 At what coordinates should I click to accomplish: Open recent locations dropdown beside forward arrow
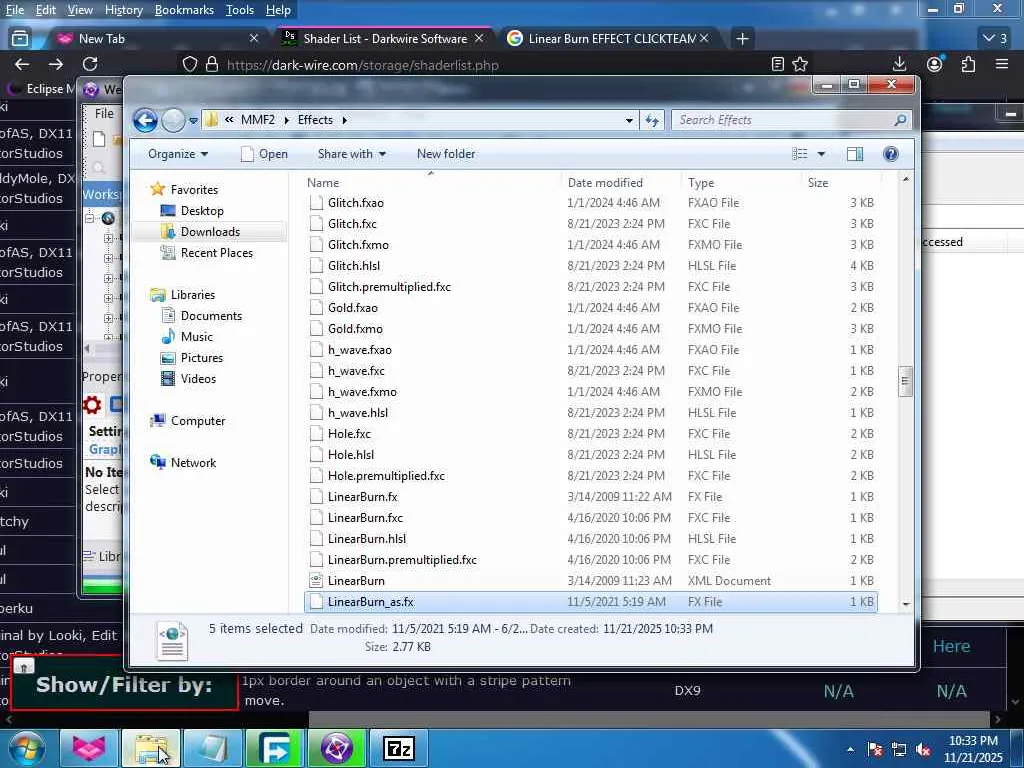point(193,121)
